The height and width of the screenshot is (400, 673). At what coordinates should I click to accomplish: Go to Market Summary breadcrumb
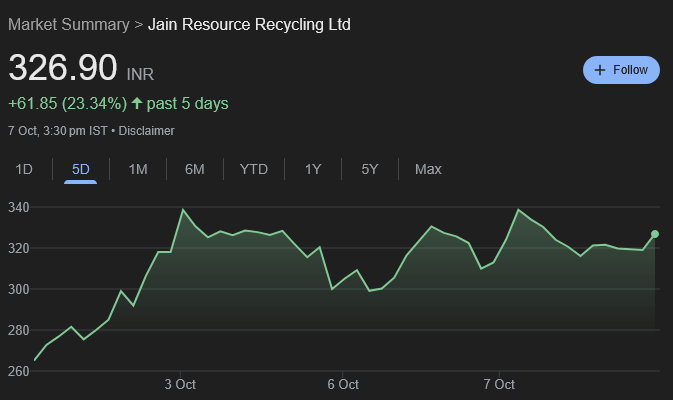tap(68, 24)
